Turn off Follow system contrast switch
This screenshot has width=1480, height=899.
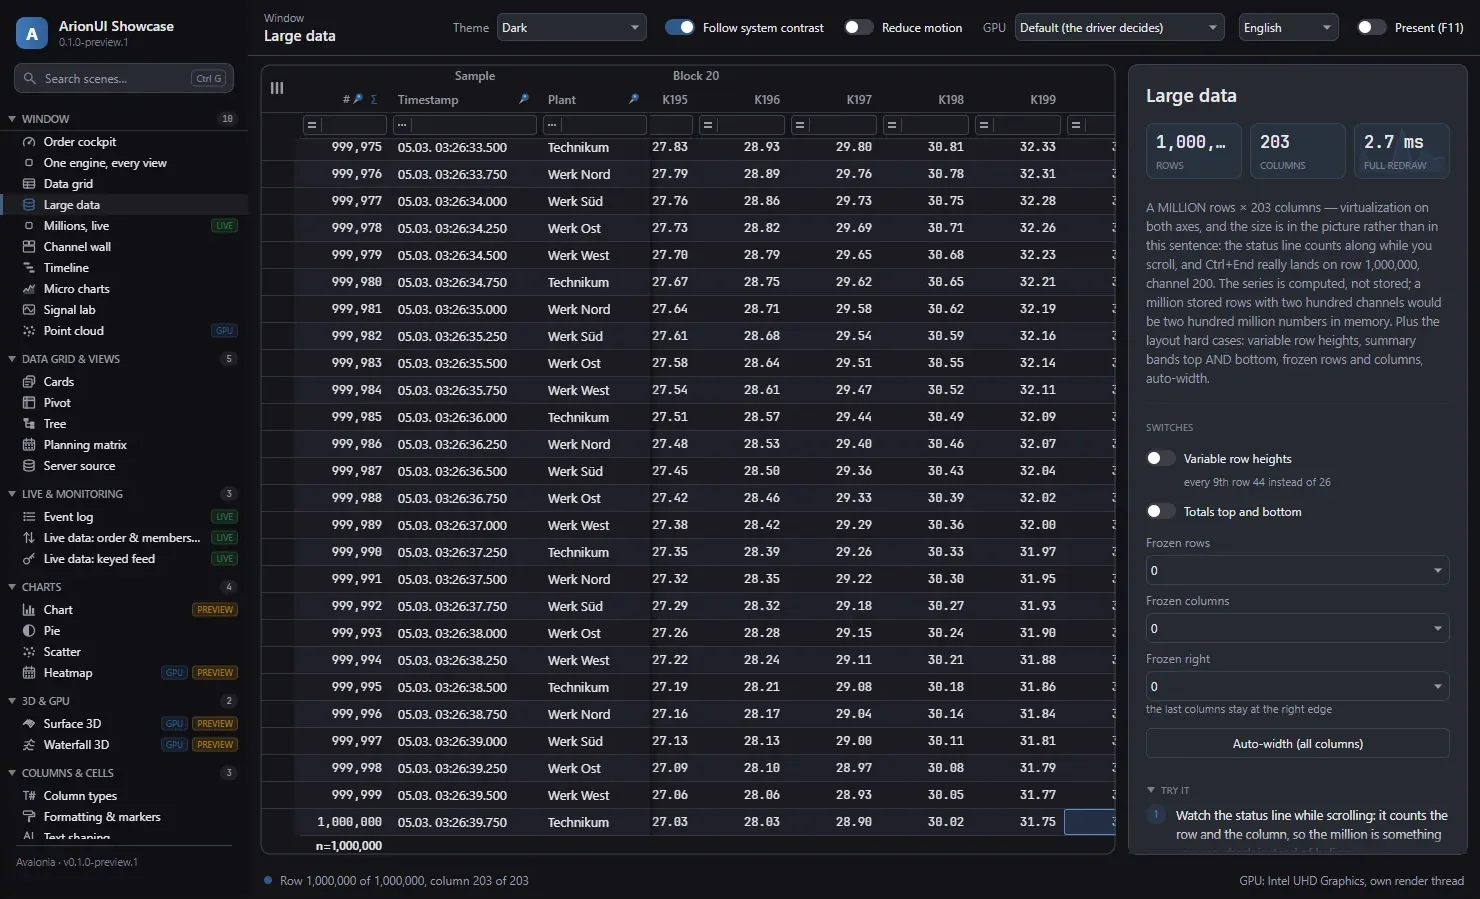680,28
